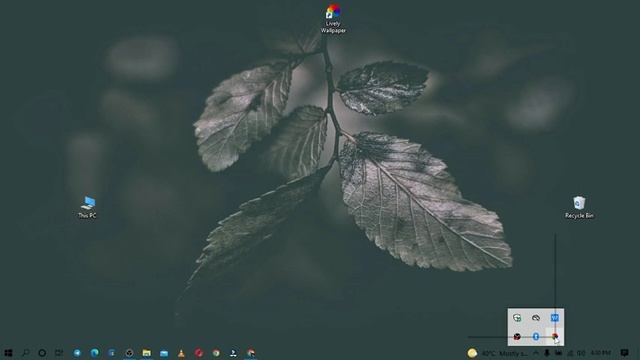Viewport: 640px width, 360px height.
Task: Open the Lively Wallpaper desktop shortcut
Action: pos(333,18)
